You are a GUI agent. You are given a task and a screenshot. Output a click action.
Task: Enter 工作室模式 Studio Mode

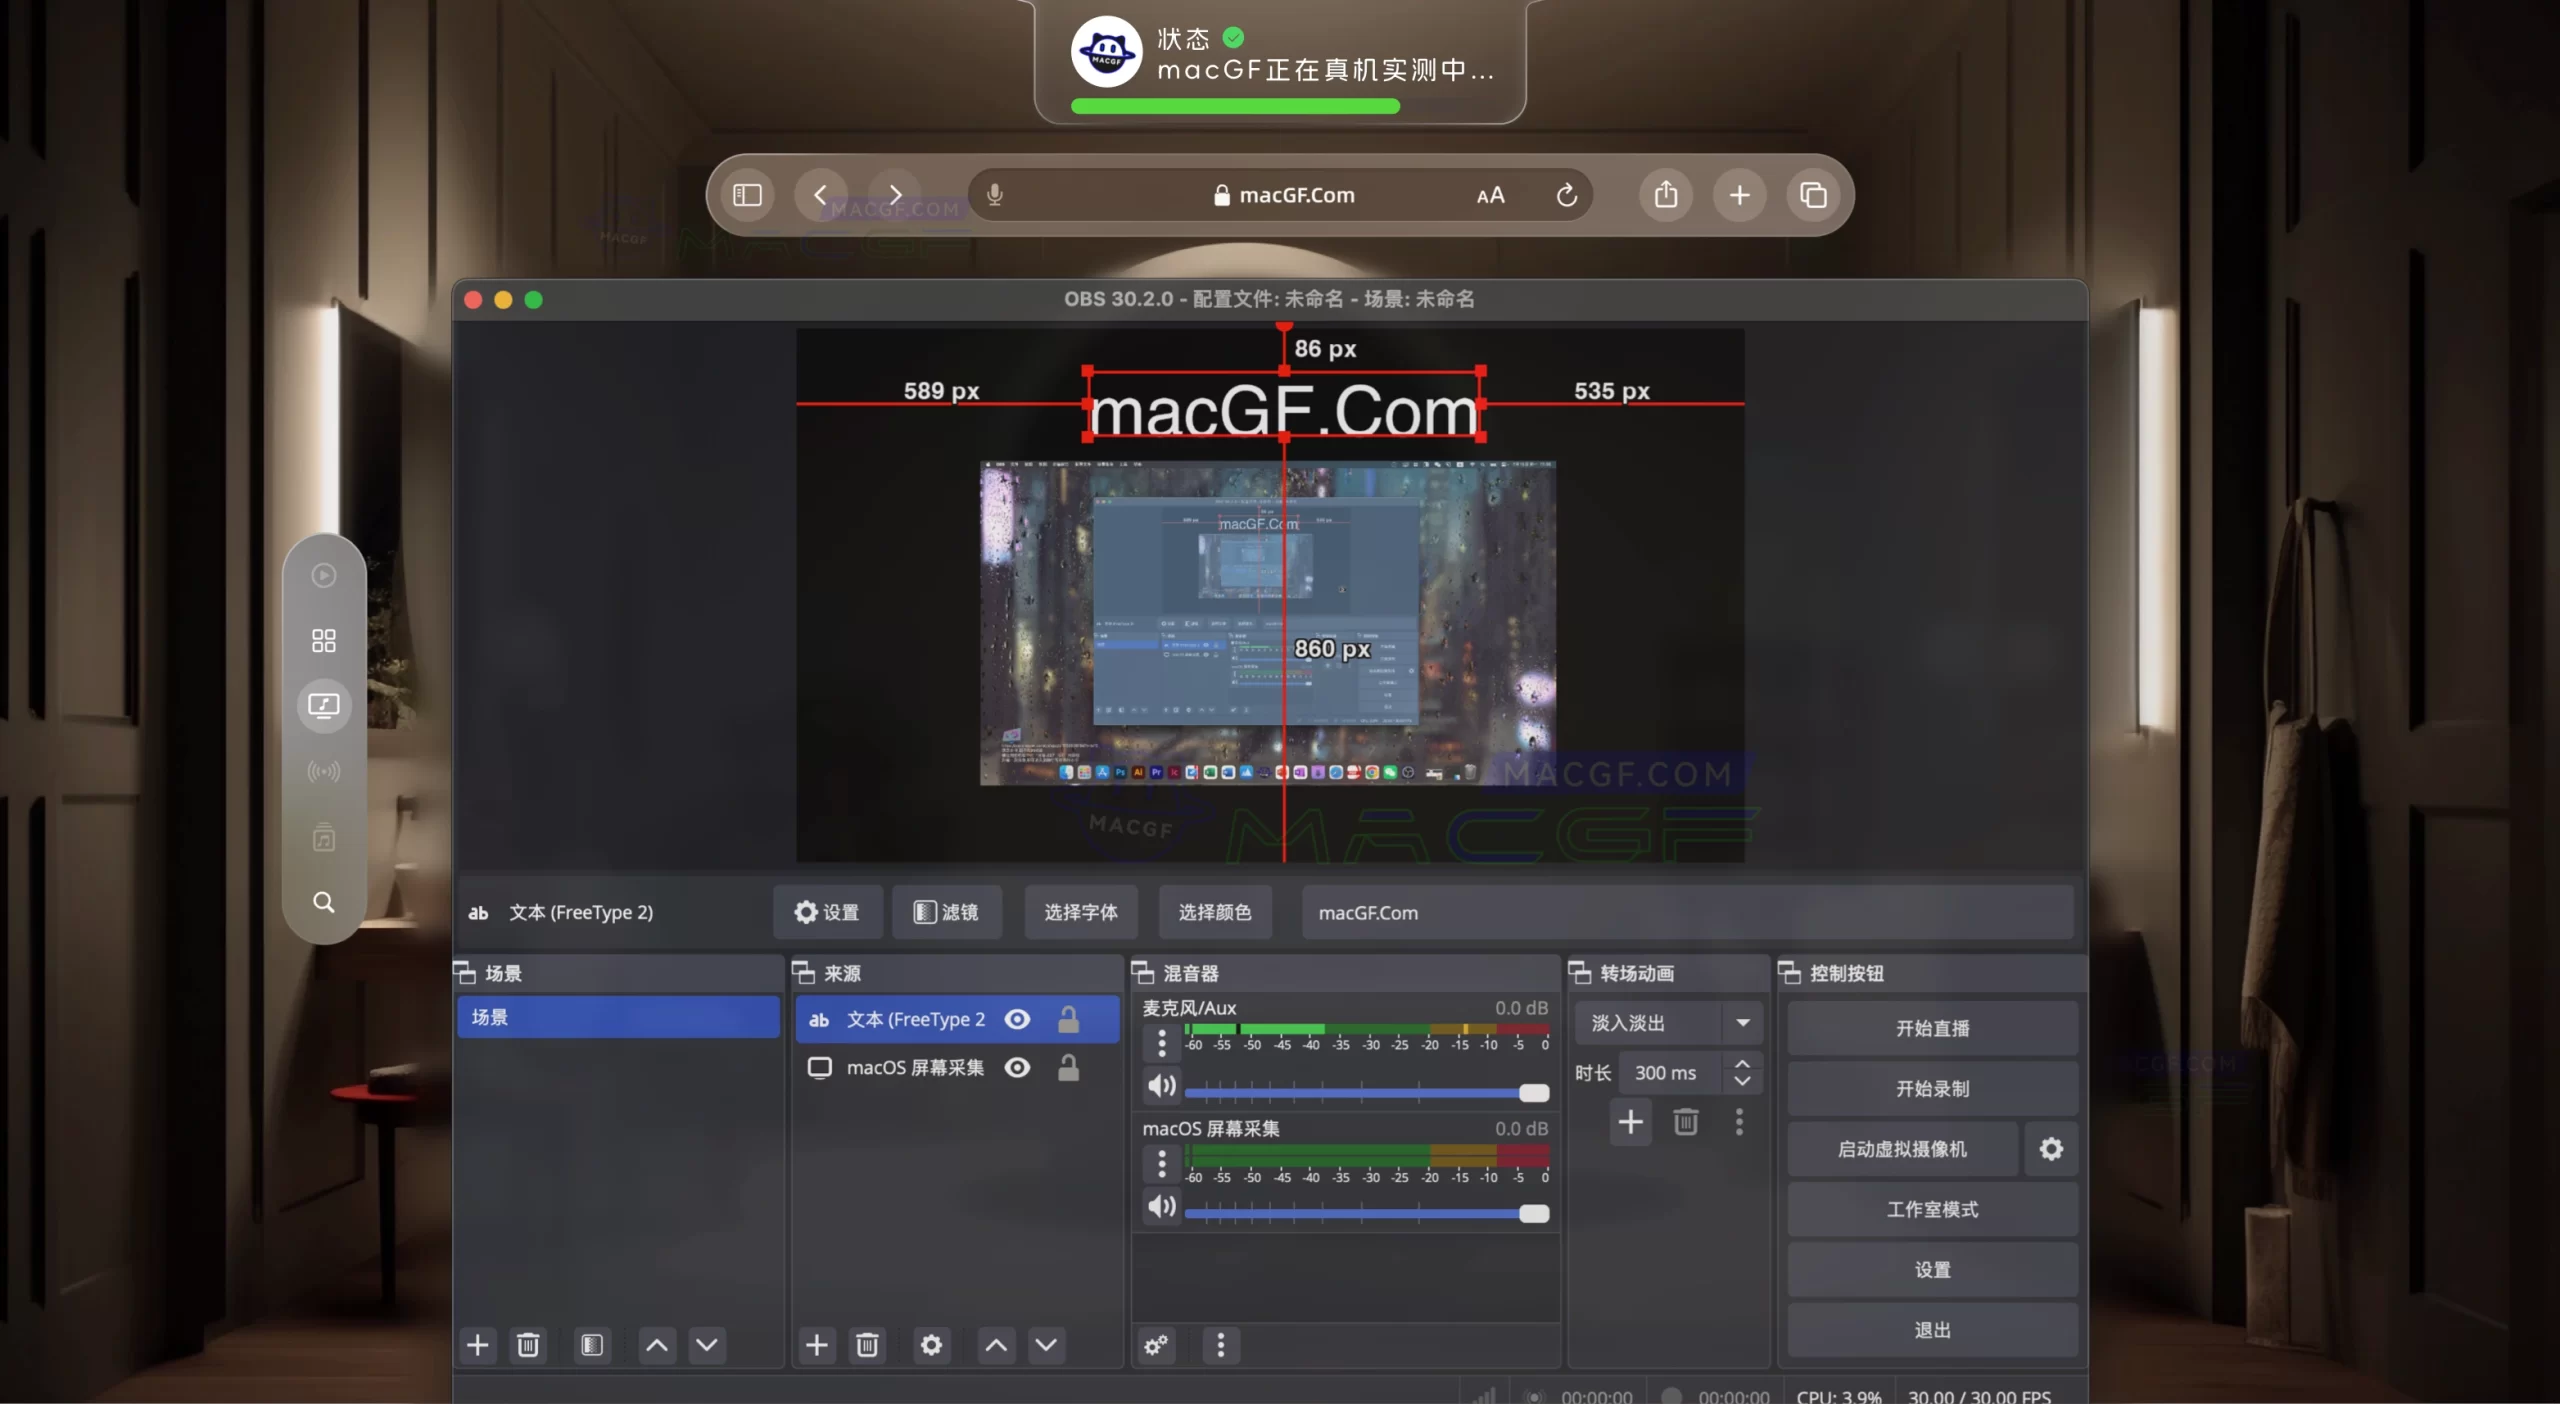click(x=1931, y=1208)
